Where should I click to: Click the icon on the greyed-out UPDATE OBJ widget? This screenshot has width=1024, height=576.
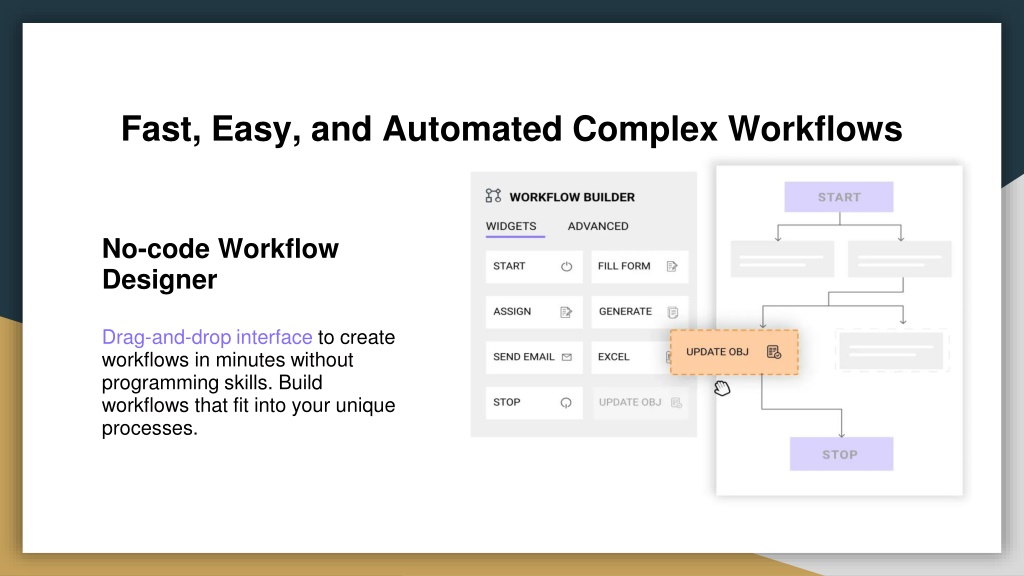click(677, 403)
